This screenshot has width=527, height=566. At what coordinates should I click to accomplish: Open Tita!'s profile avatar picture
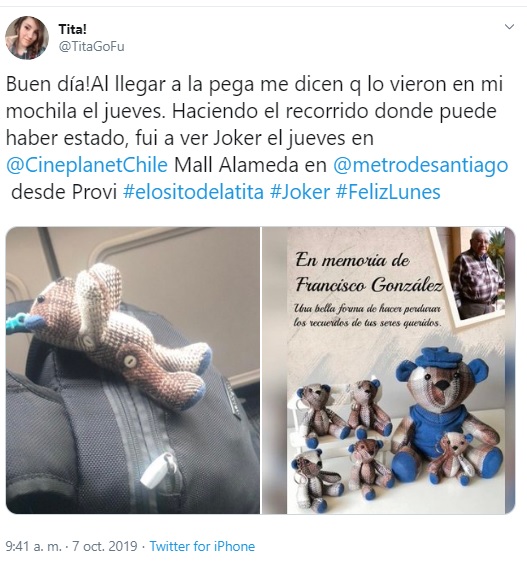[27, 38]
